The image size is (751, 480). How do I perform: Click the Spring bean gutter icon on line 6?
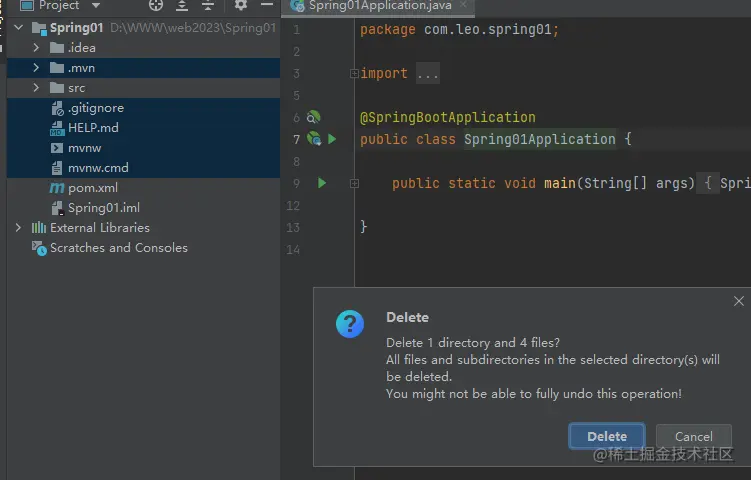click(313, 117)
